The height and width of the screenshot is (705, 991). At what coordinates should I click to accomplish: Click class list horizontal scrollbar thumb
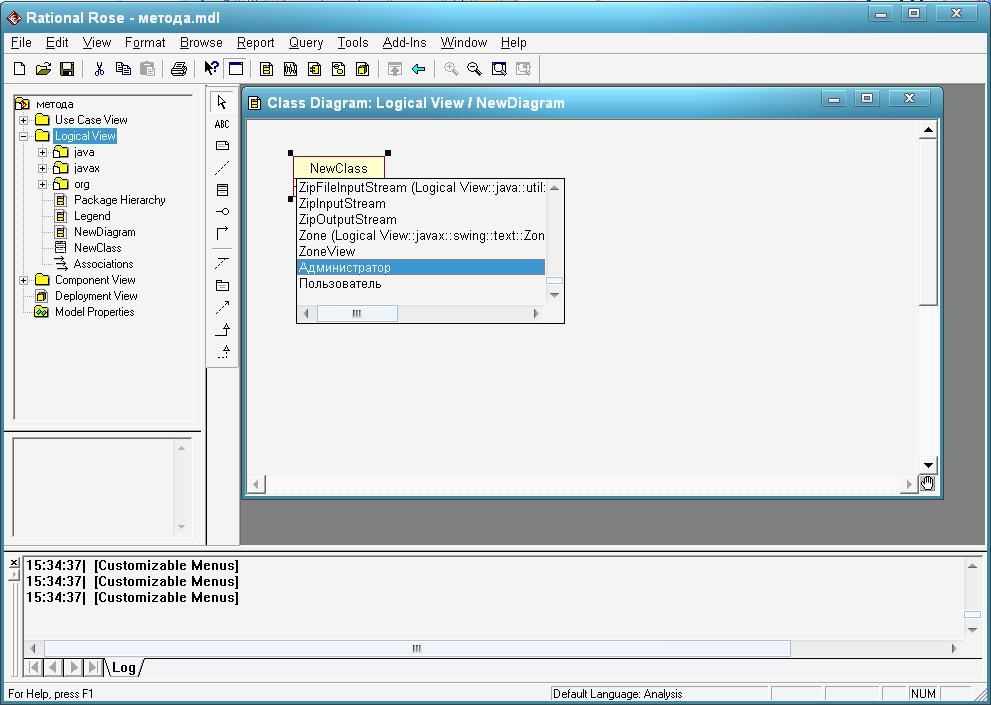pyautogui.click(x=357, y=313)
